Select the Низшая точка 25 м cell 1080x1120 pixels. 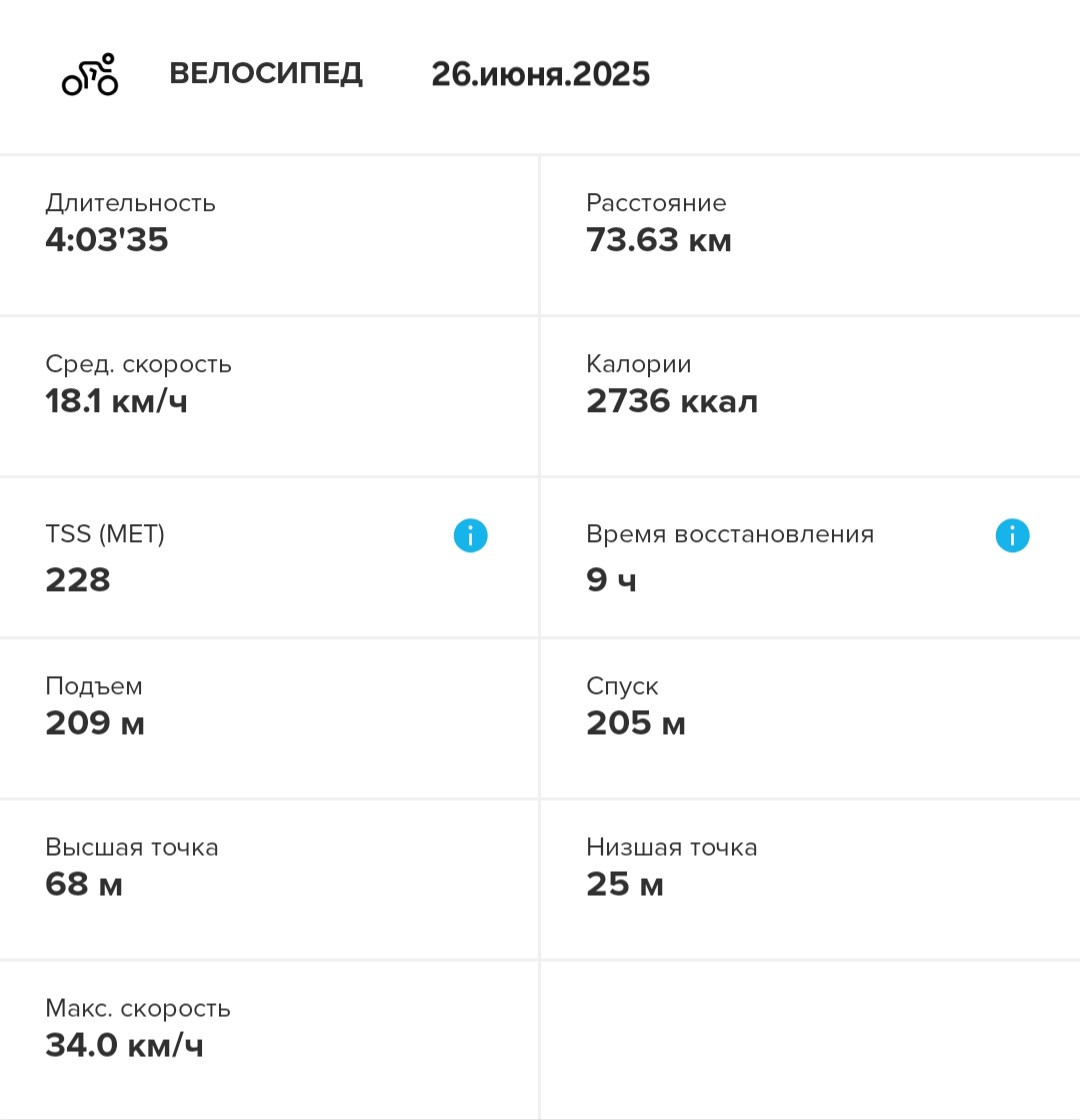pos(811,880)
